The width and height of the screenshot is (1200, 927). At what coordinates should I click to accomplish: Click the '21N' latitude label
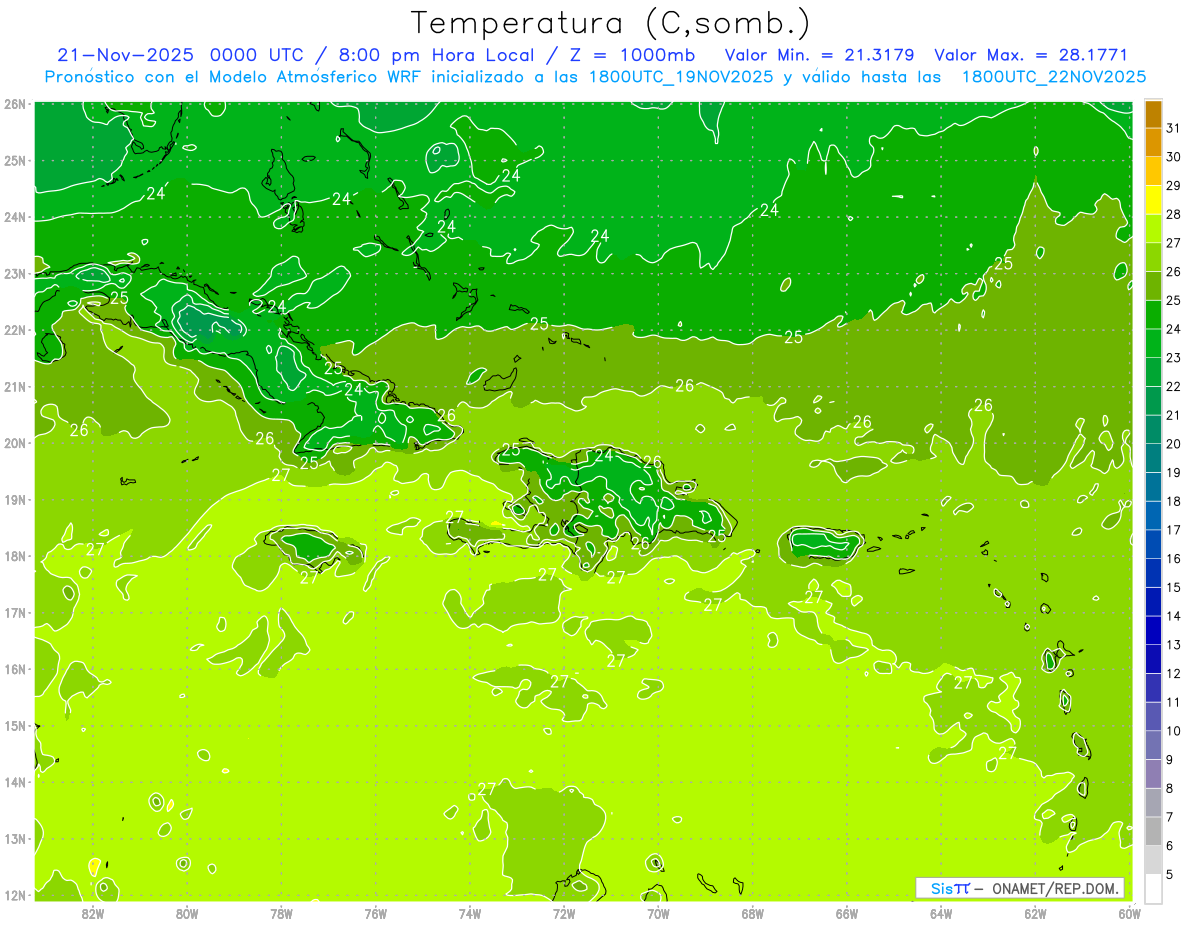(14, 387)
